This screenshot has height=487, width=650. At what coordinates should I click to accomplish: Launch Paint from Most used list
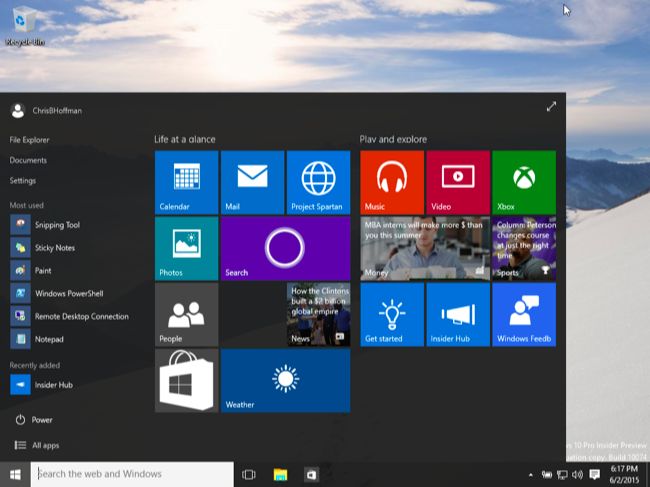[31, 270]
